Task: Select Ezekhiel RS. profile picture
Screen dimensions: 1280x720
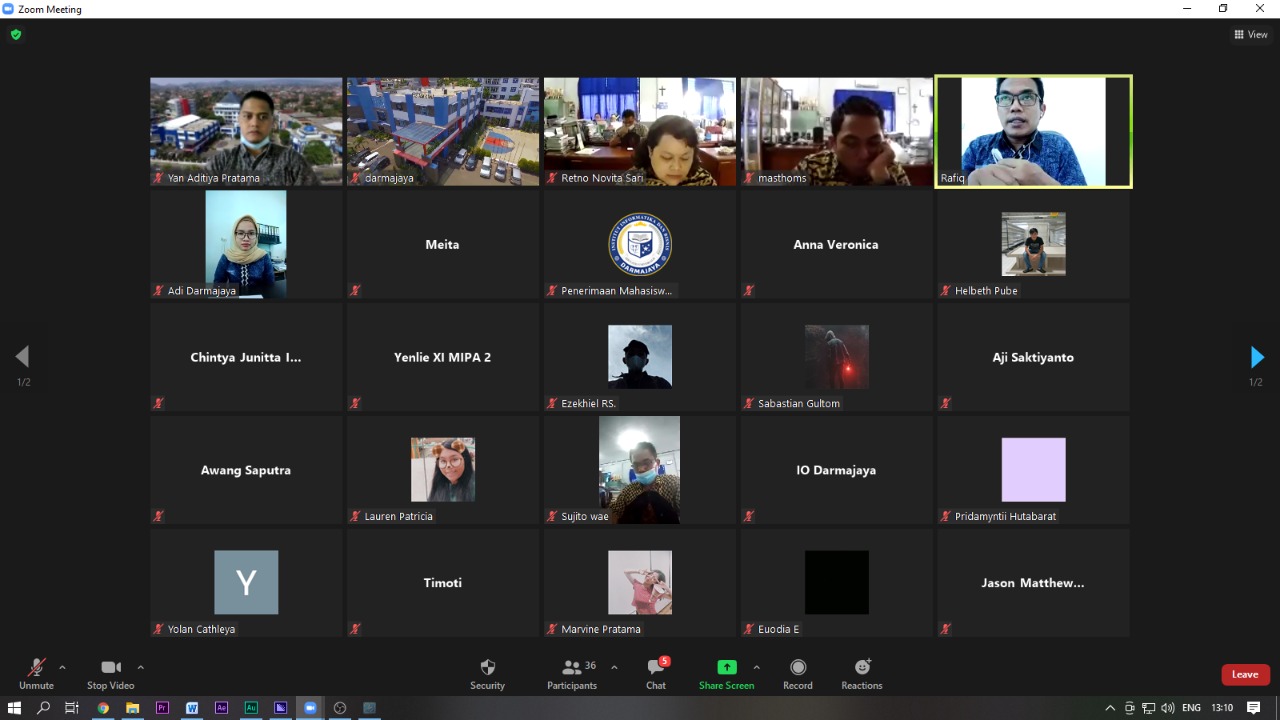Action: pyautogui.click(x=640, y=357)
